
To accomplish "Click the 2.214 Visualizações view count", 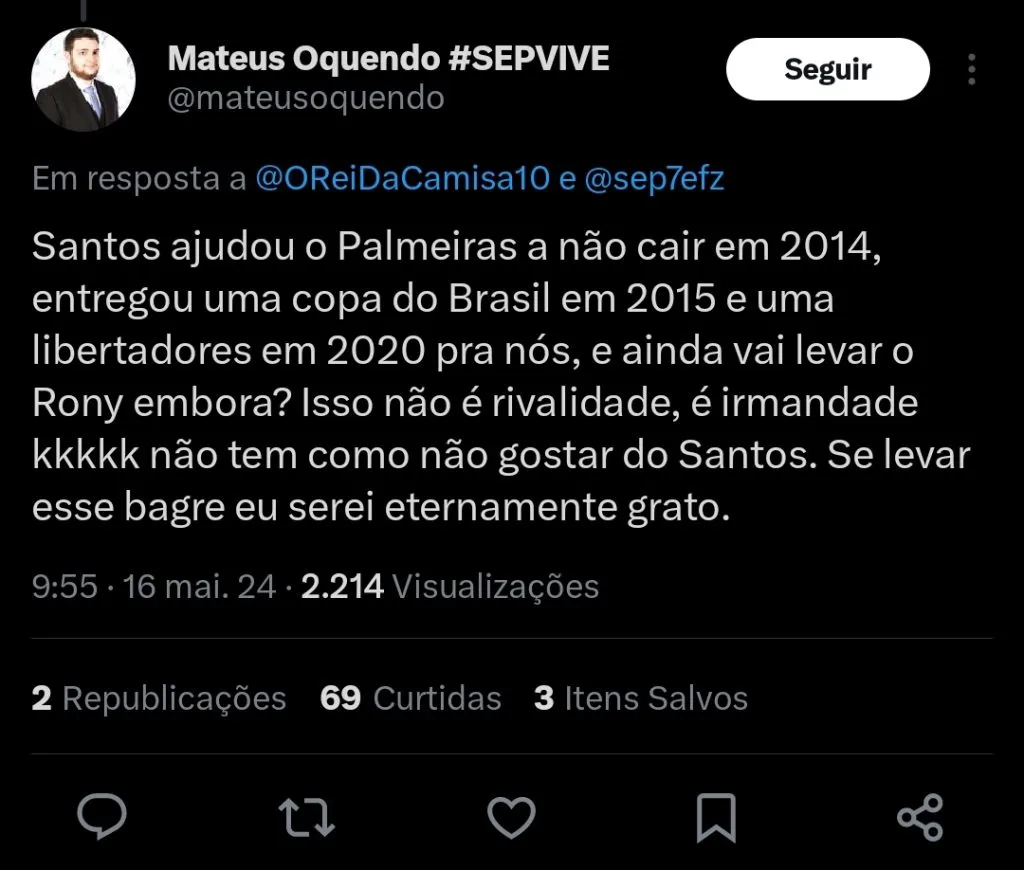I will (450, 586).
